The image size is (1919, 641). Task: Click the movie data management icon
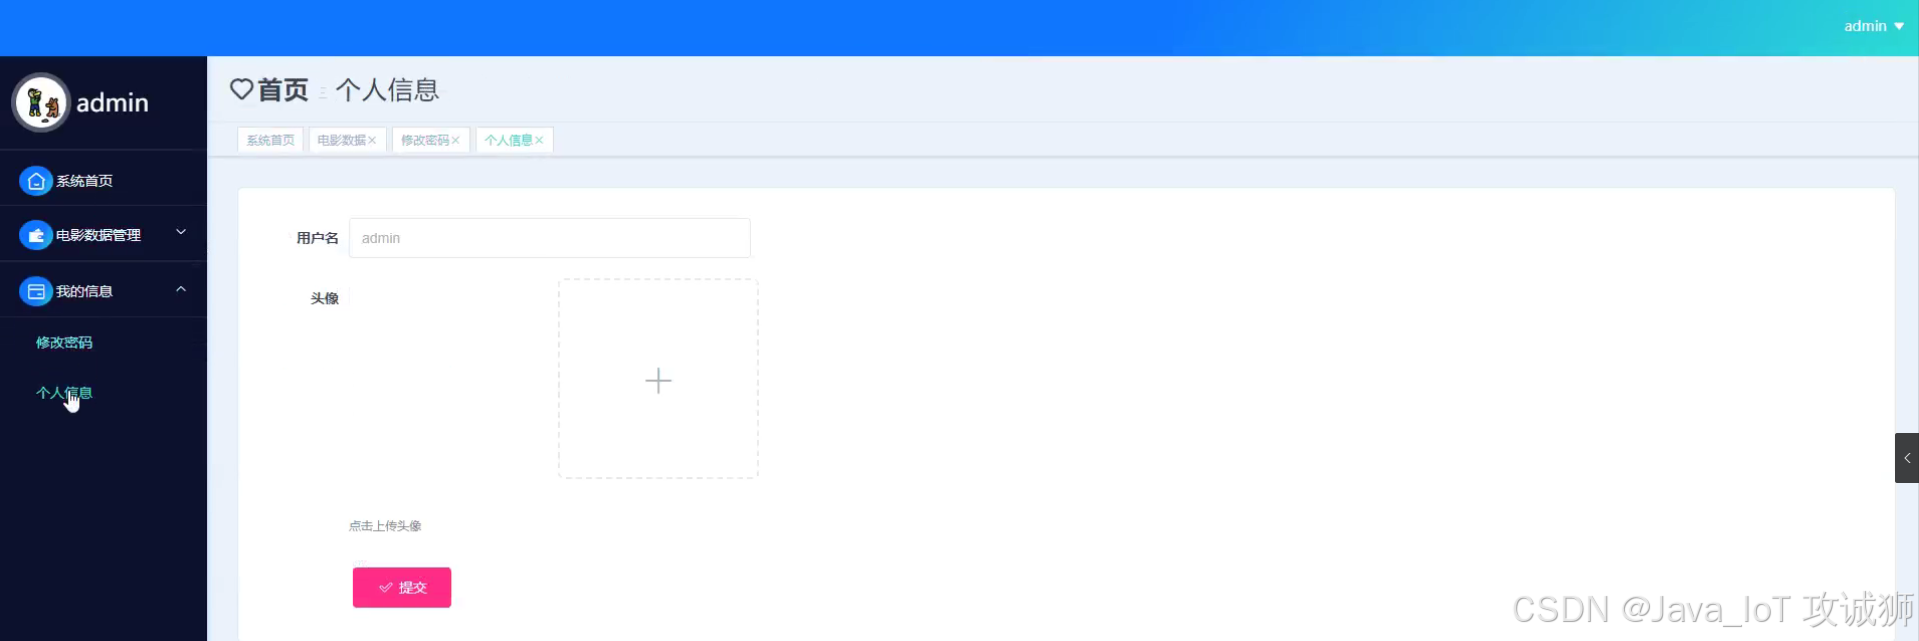coord(36,235)
